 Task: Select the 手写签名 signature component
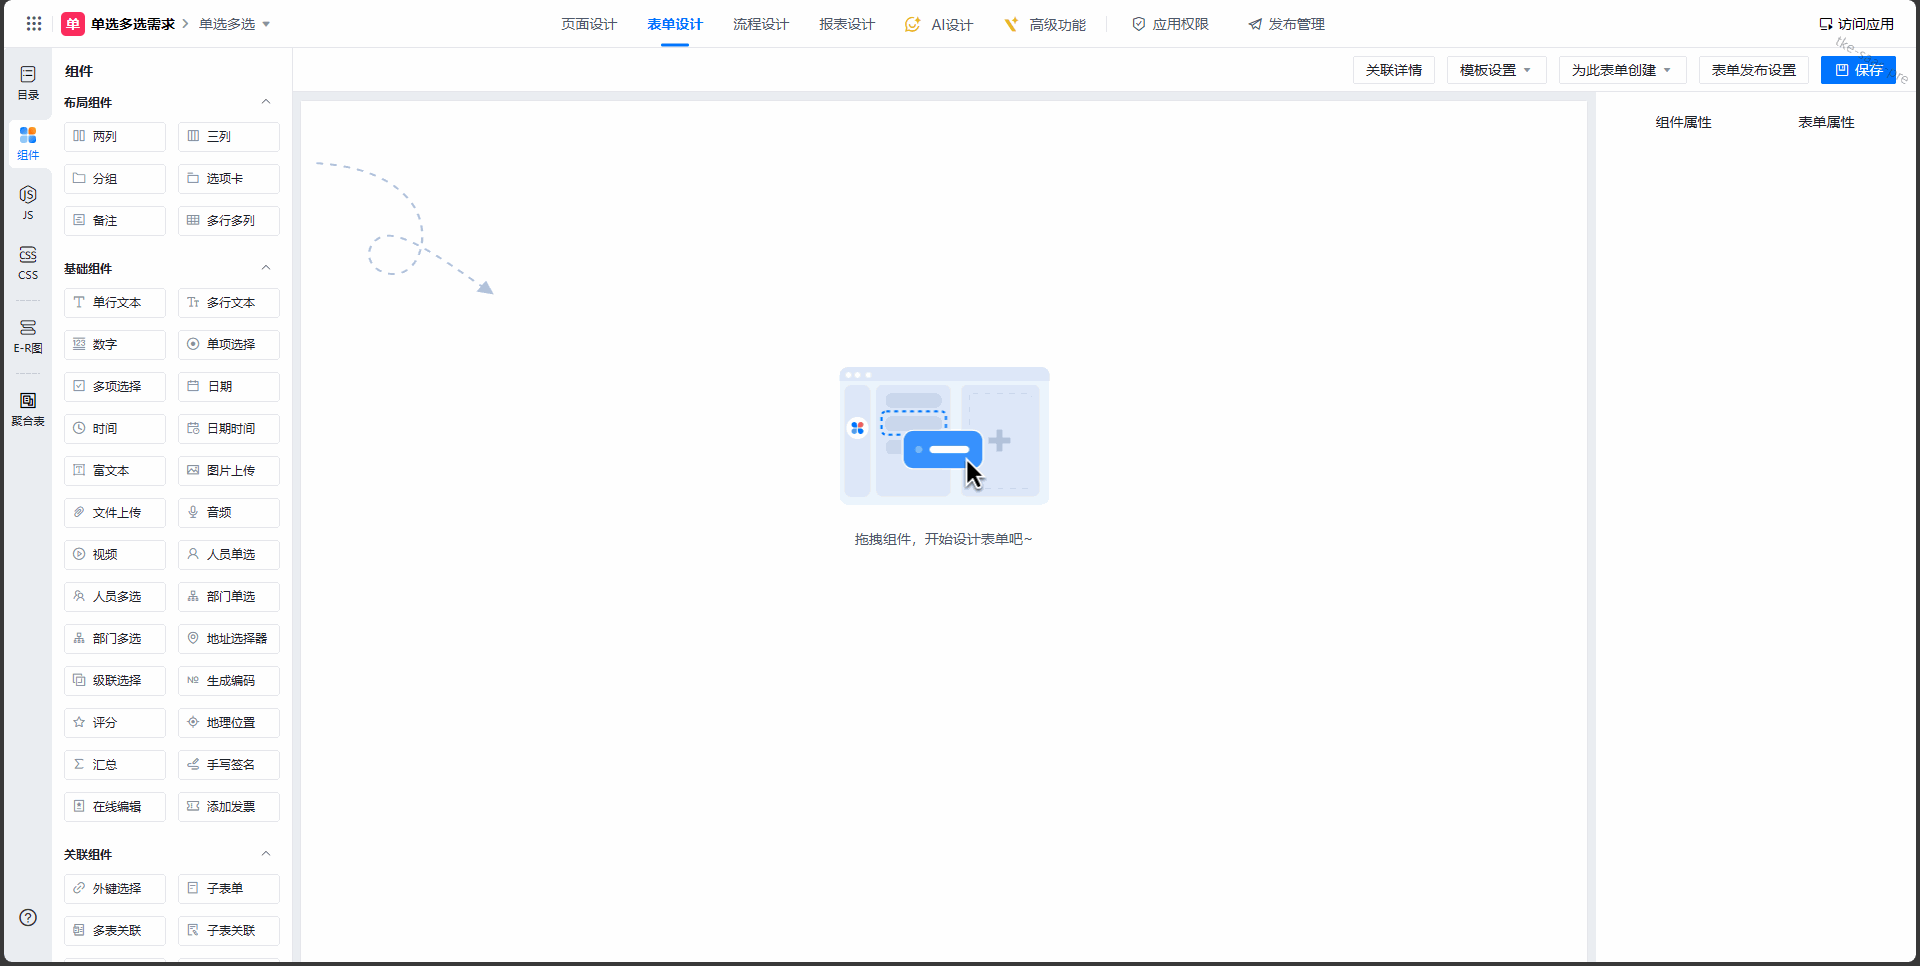point(228,764)
